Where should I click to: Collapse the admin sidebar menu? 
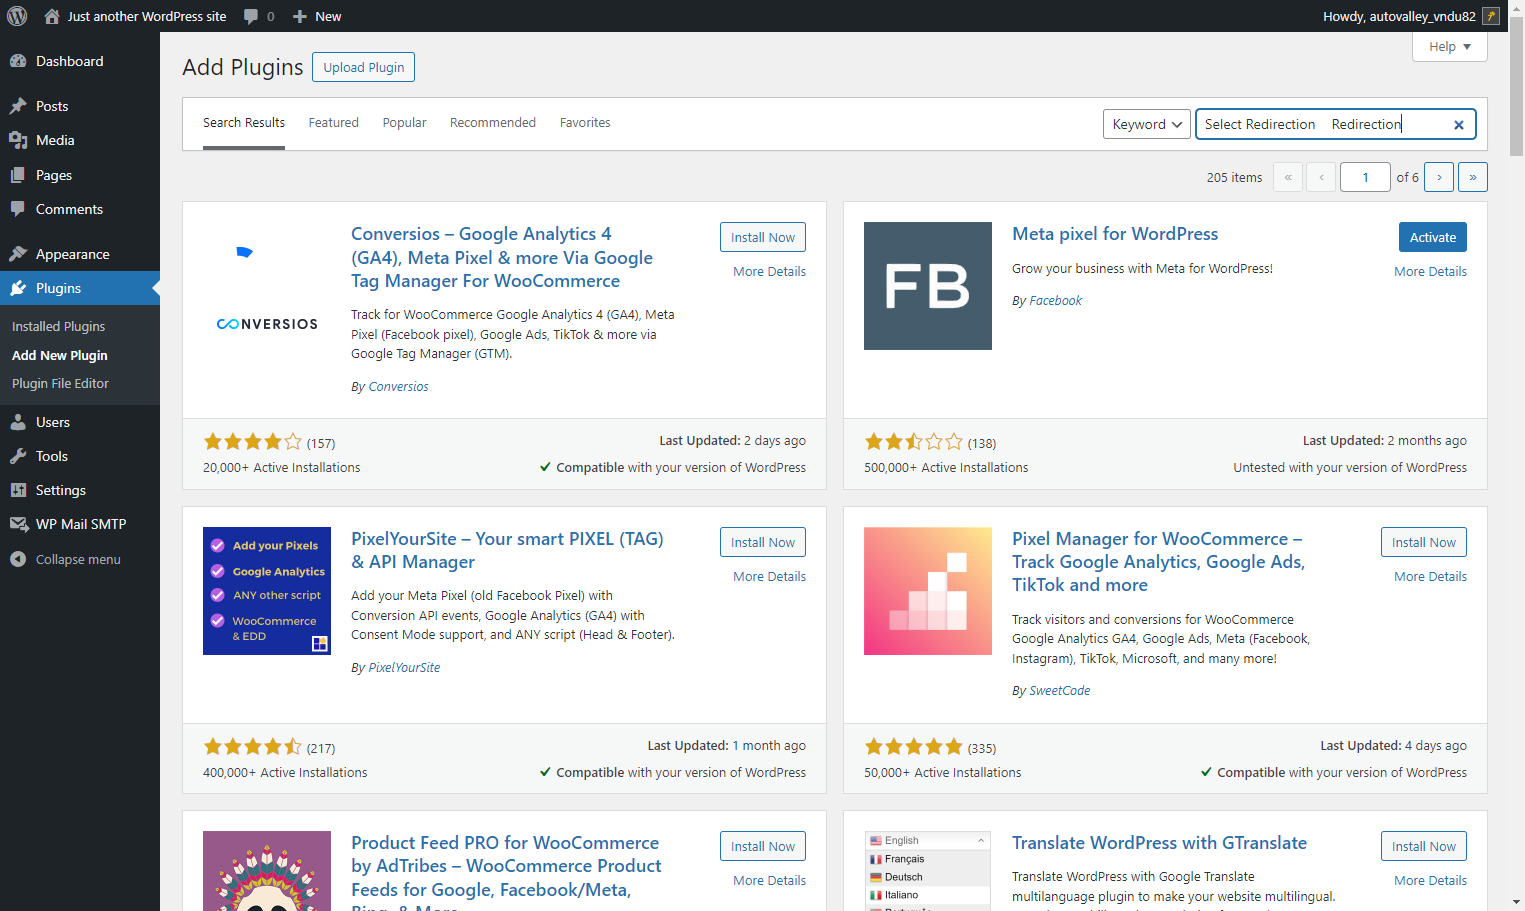click(80, 559)
